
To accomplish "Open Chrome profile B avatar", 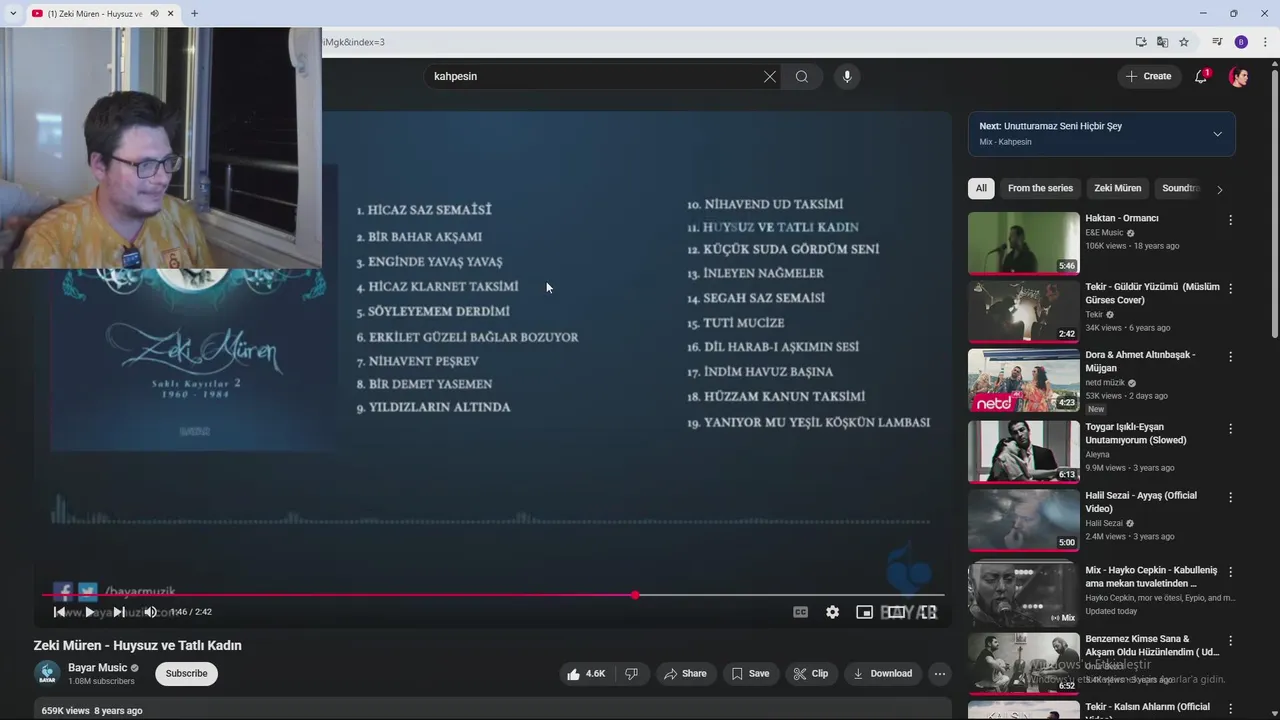I will tap(1241, 42).
